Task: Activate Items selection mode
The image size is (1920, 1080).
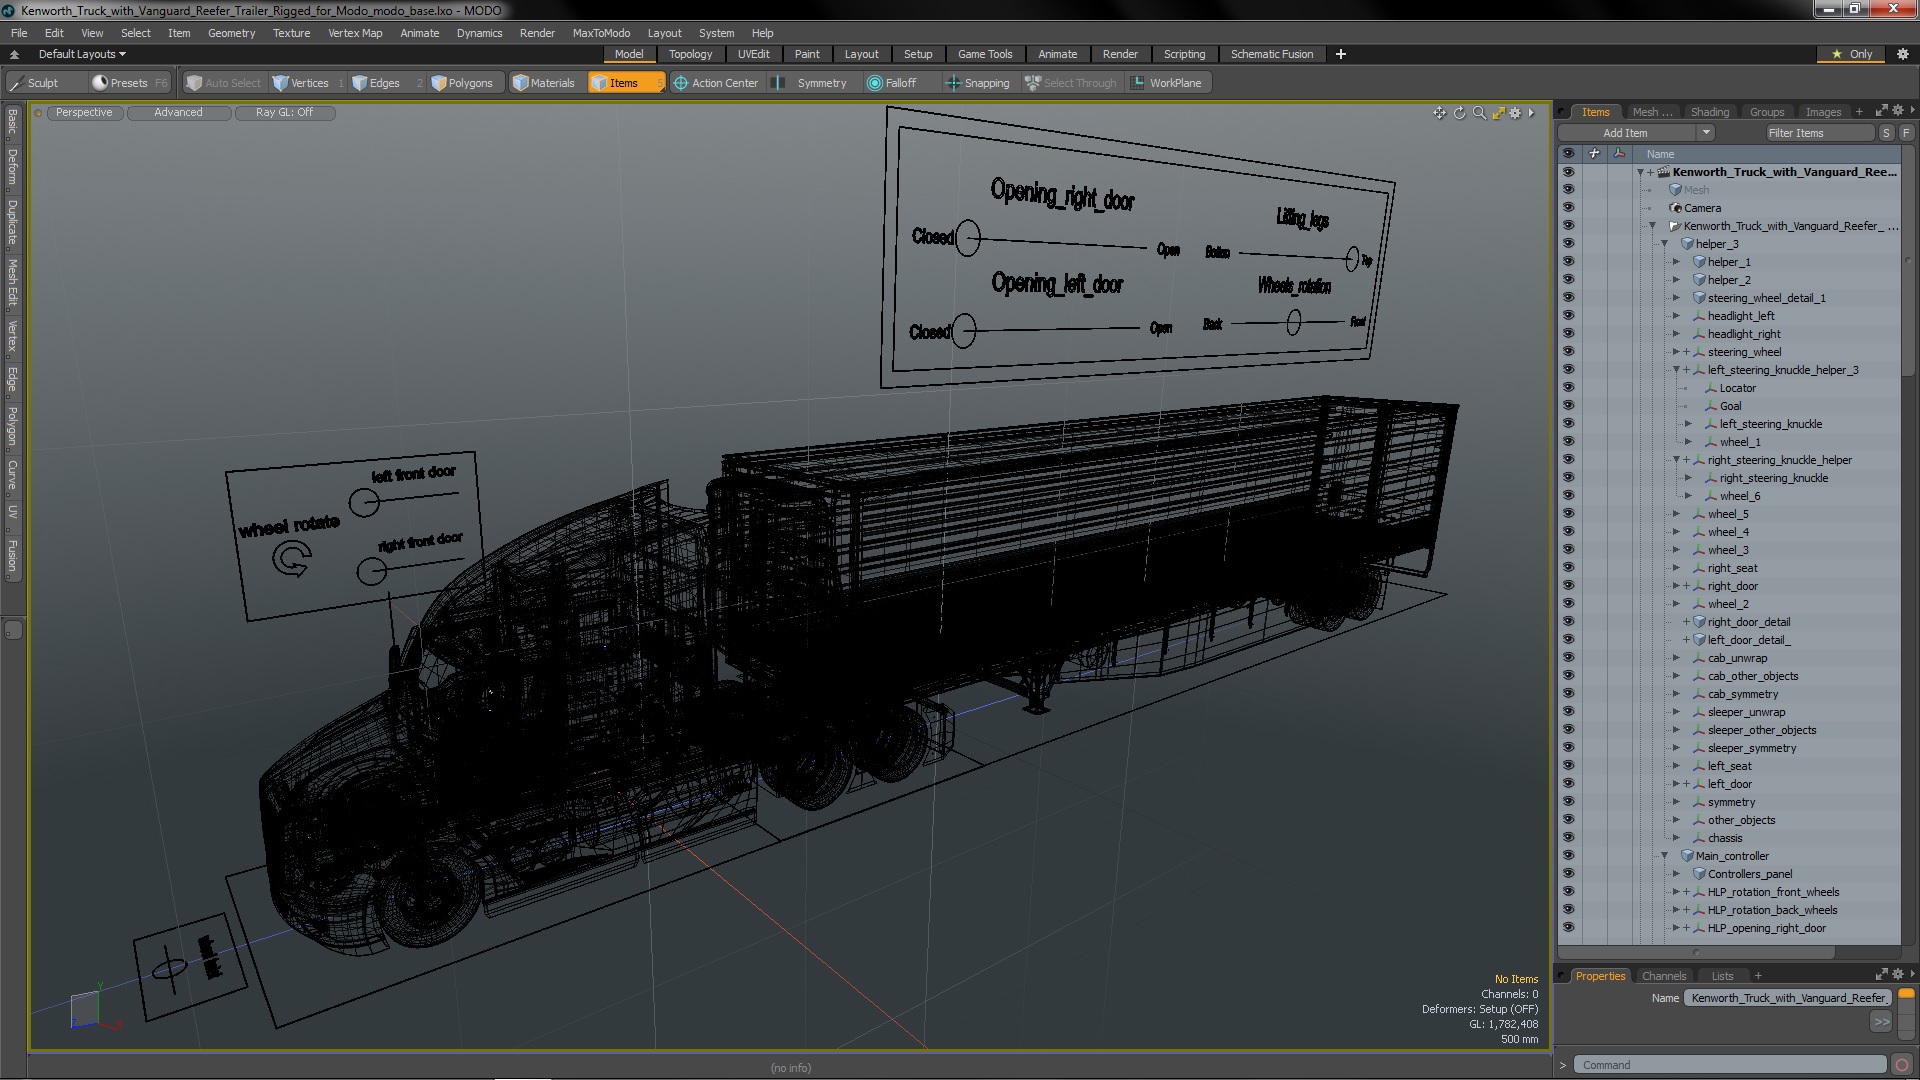Action: coord(625,83)
